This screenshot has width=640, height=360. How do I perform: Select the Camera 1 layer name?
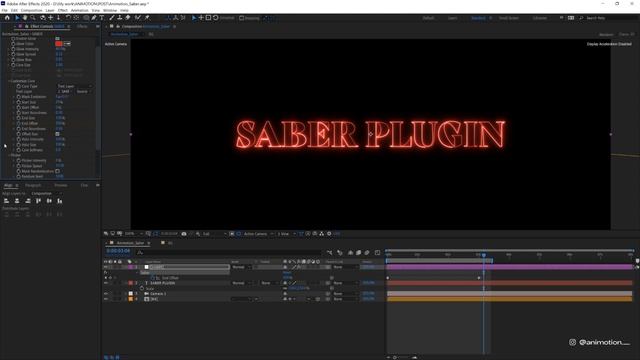coord(158,293)
